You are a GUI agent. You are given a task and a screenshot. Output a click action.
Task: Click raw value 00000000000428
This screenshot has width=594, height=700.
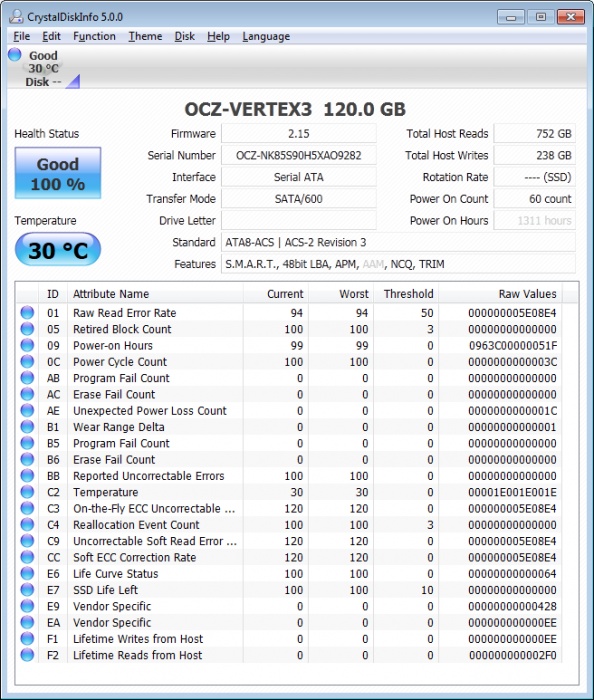512,606
